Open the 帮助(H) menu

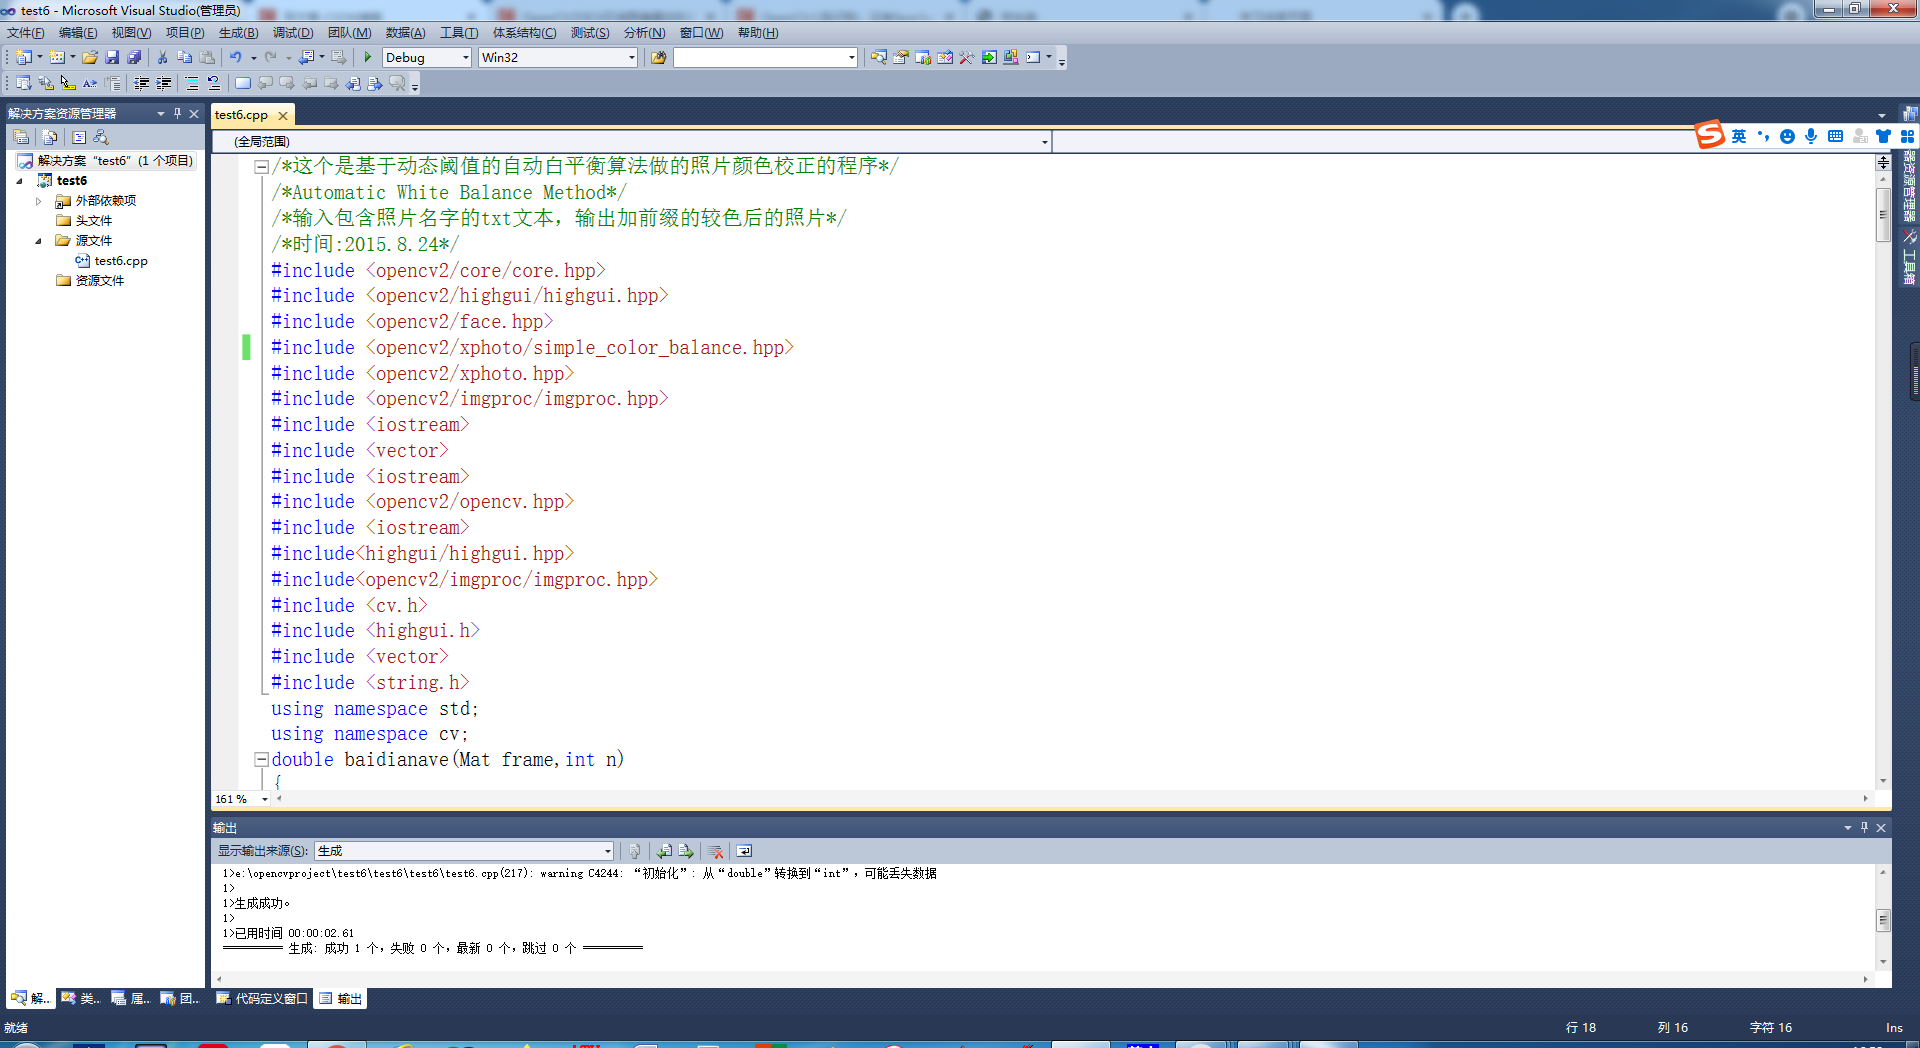758,33
